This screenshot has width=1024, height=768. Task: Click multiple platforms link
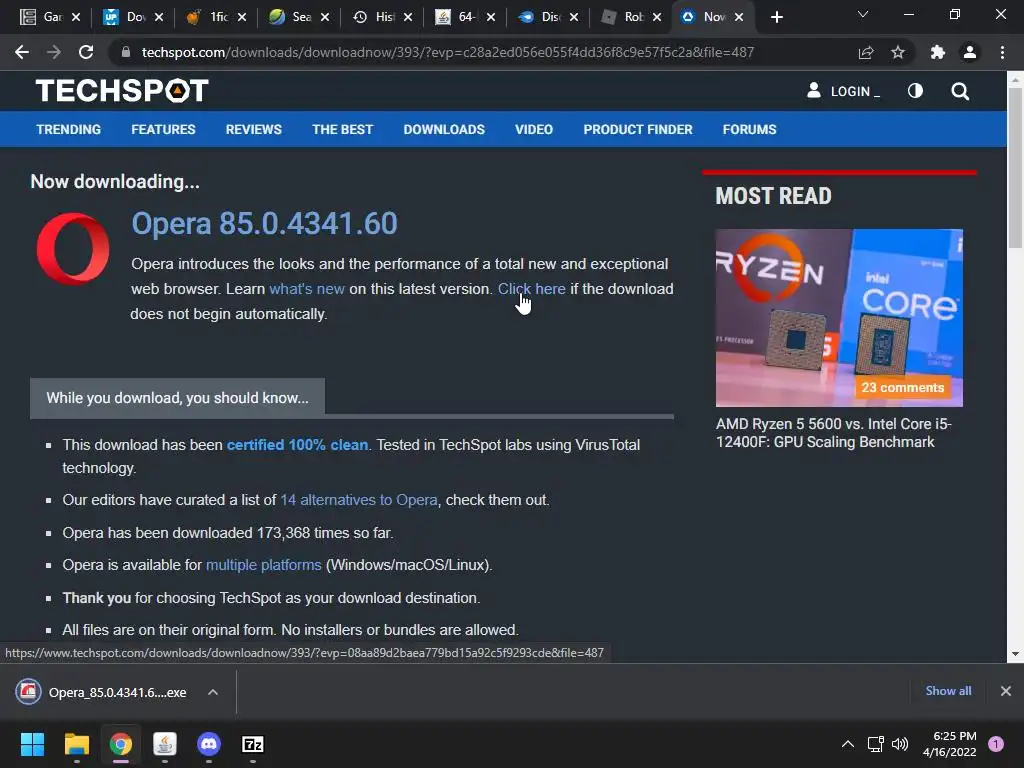pos(264,565)
